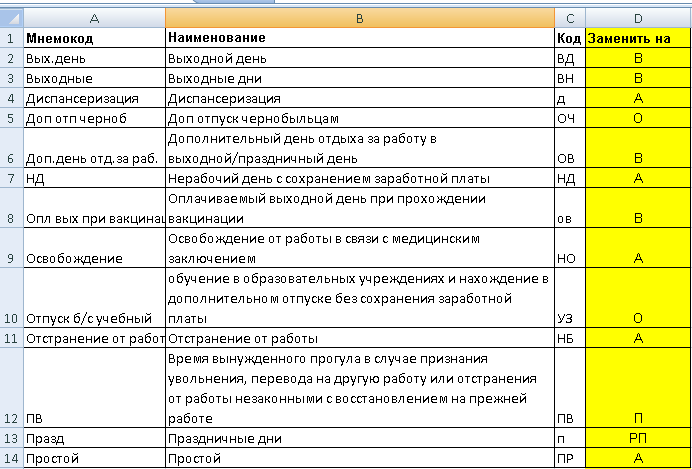
Task: Select the 'Доп отпуск чернобыльцам' cell
Action: [x=360, y=118]
